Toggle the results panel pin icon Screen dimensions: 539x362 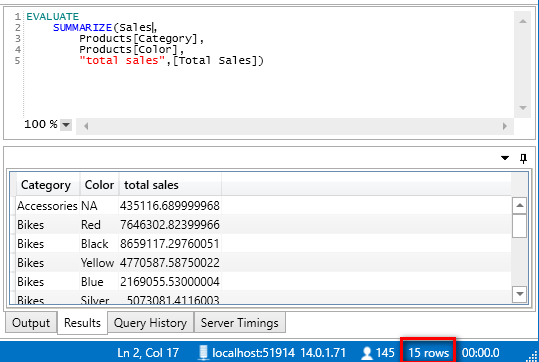pos(523,158)
